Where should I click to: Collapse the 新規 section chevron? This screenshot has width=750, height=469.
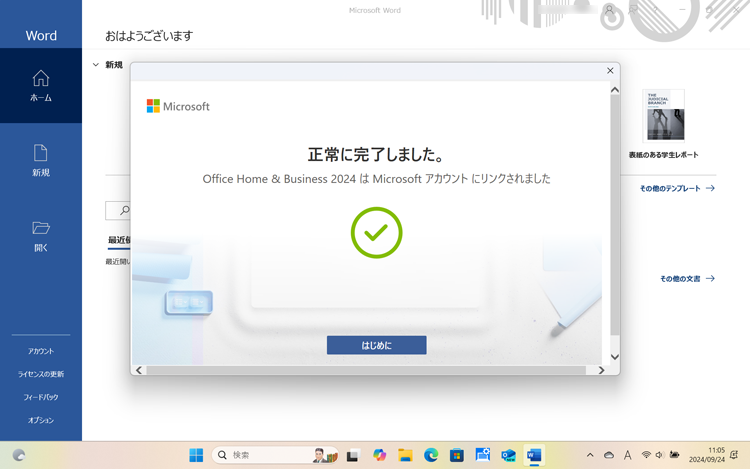point(96,65)
